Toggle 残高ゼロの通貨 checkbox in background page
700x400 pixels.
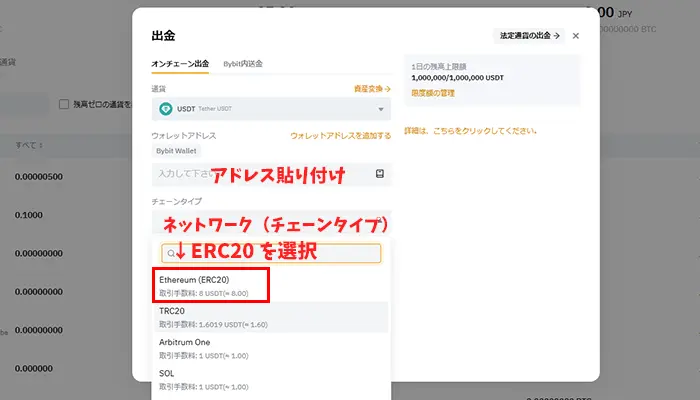[x=64, y=104]
